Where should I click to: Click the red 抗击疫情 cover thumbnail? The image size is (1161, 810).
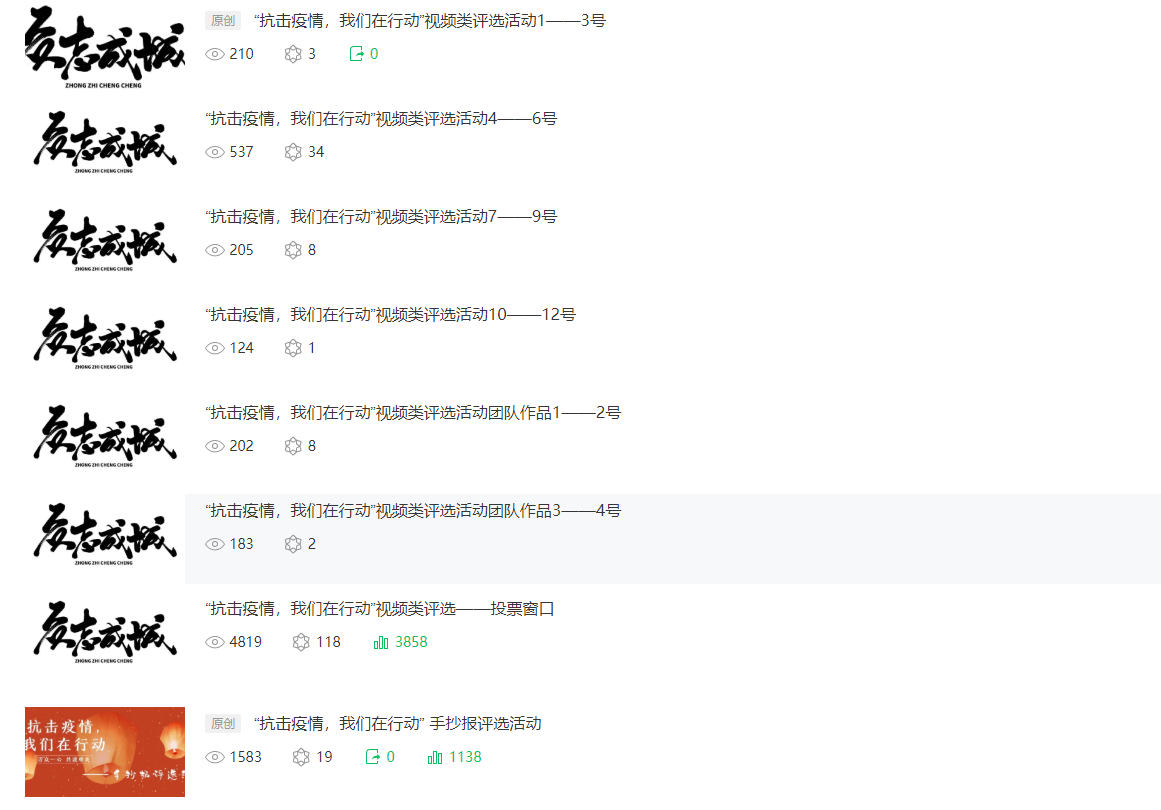pyautogui.click(x=105, y=752)
